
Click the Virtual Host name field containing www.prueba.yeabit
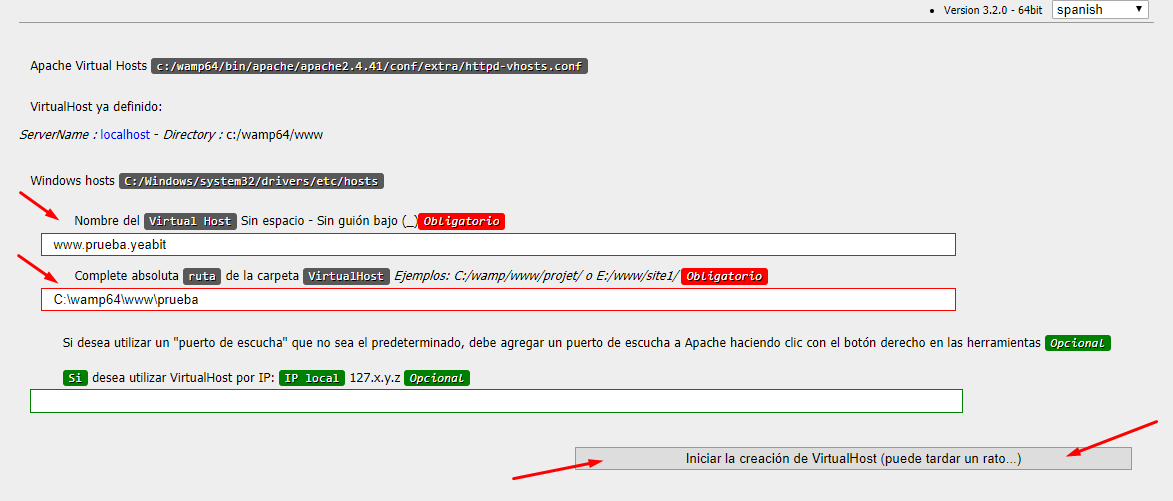[498, 245]
